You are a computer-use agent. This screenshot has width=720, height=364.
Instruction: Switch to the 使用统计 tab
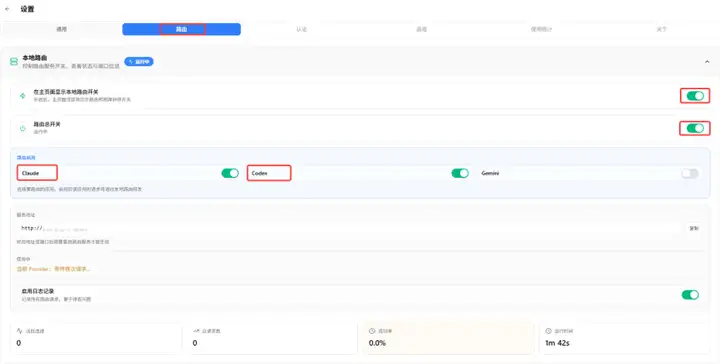(x=541, y=29)
